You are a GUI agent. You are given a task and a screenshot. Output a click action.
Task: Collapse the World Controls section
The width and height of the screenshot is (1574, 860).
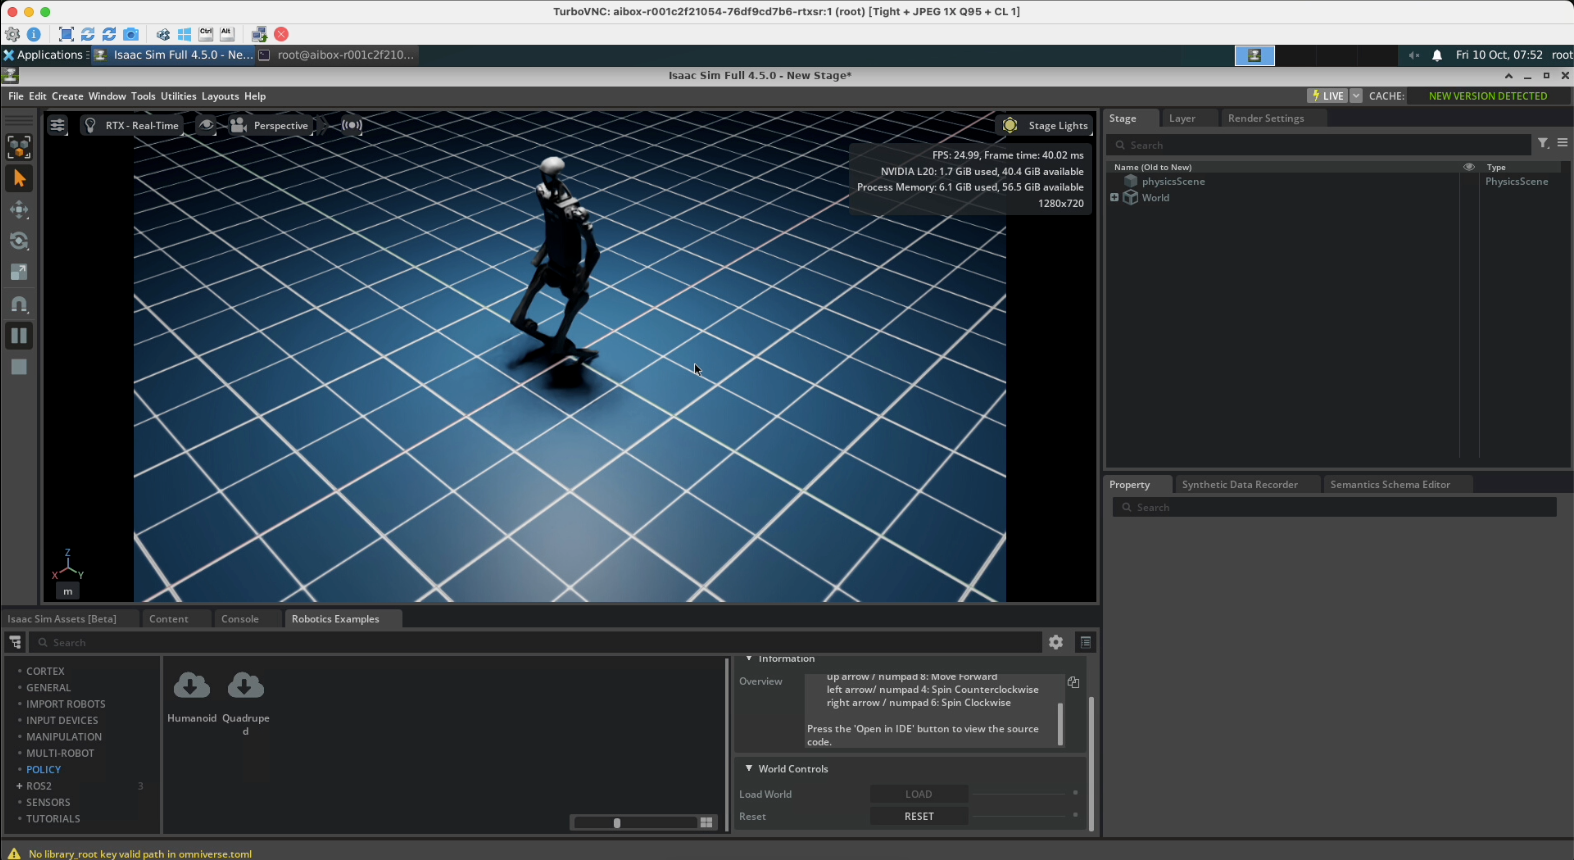coord(749,768)
